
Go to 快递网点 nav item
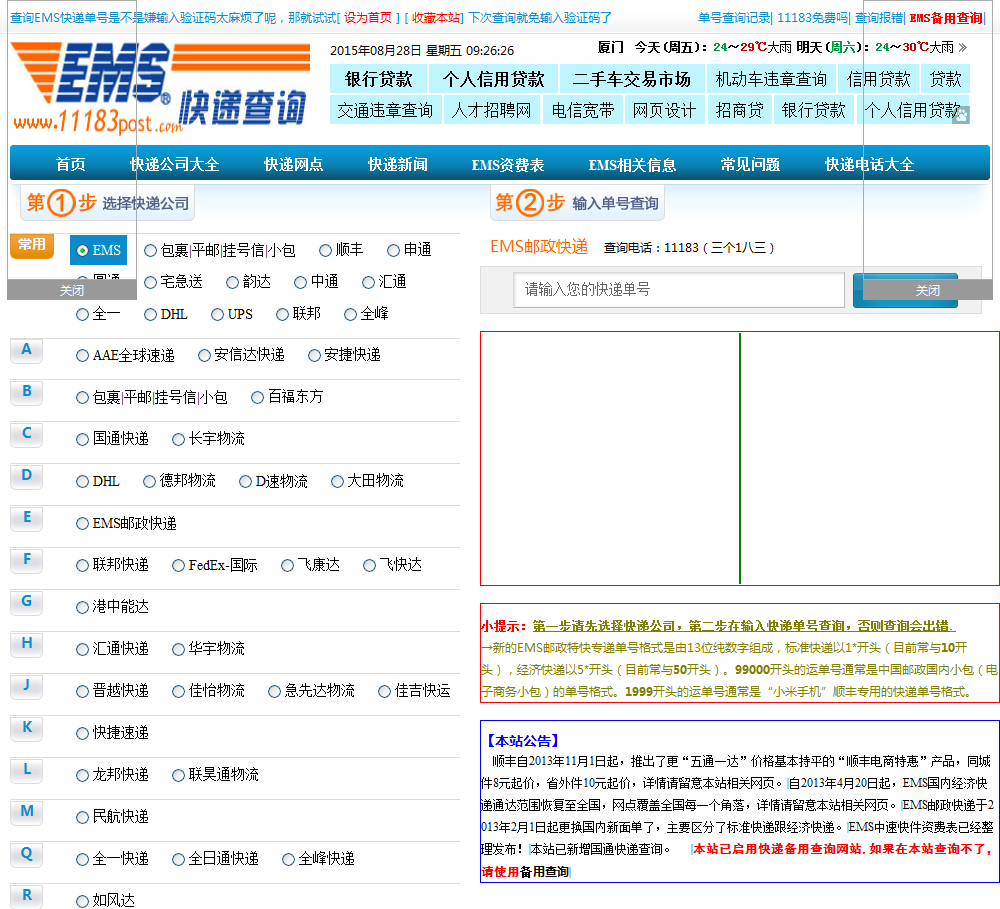click(x=293, y=165)
